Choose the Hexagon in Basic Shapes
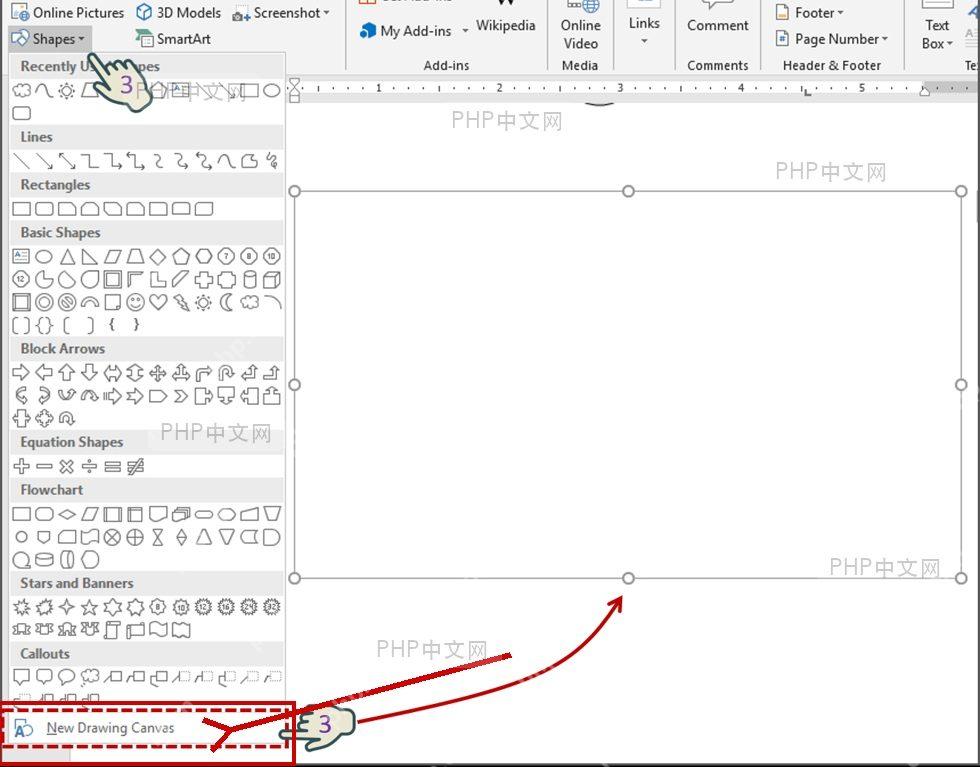 click(x=204, y=256)
